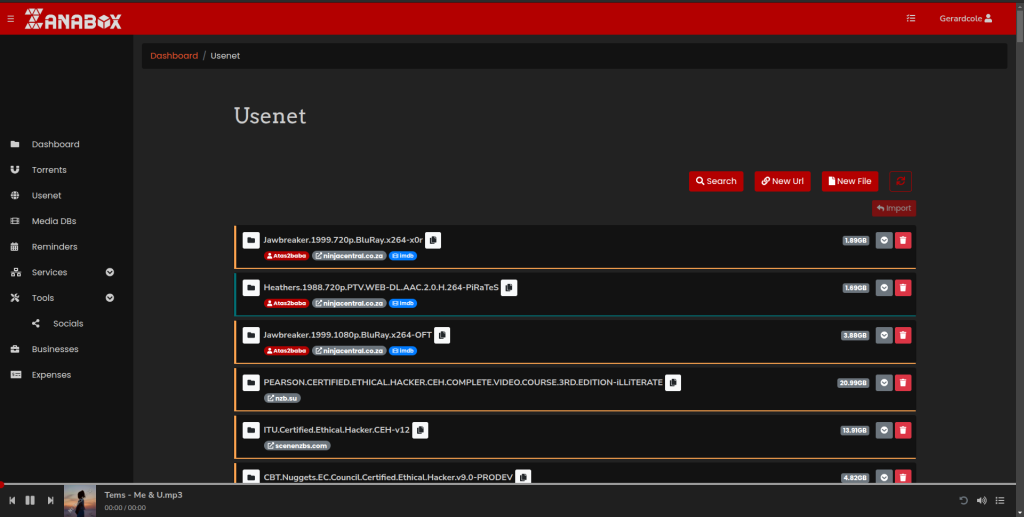Image resolution: width=1024 pixels, height=517 pixels.
Task: Click the New Url button
Action: (x=782, y=181)
